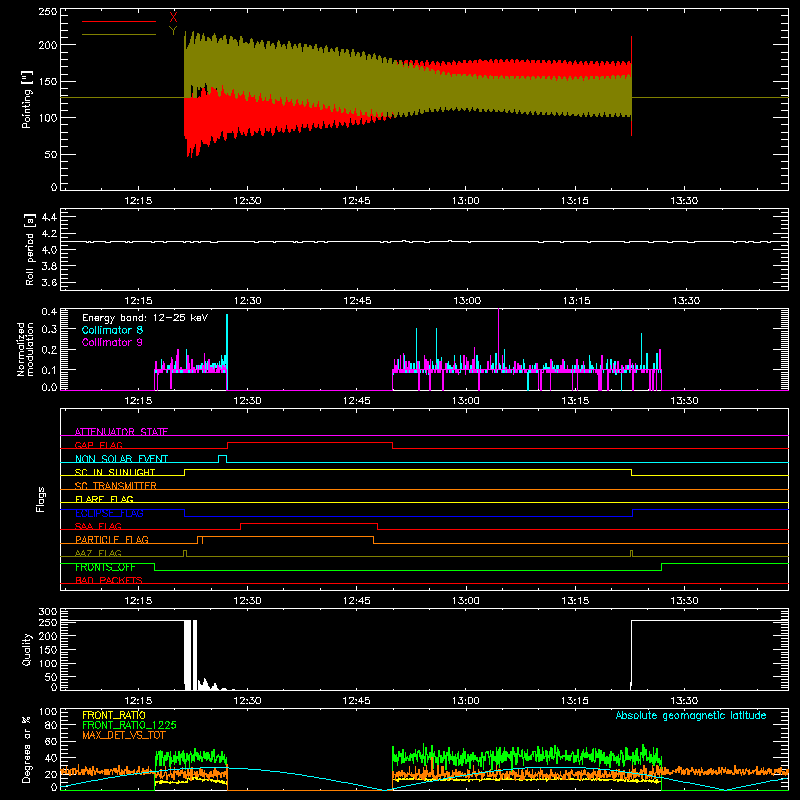
Task: Click the "Roll period [s]" axis title
Action: (30, 249)
